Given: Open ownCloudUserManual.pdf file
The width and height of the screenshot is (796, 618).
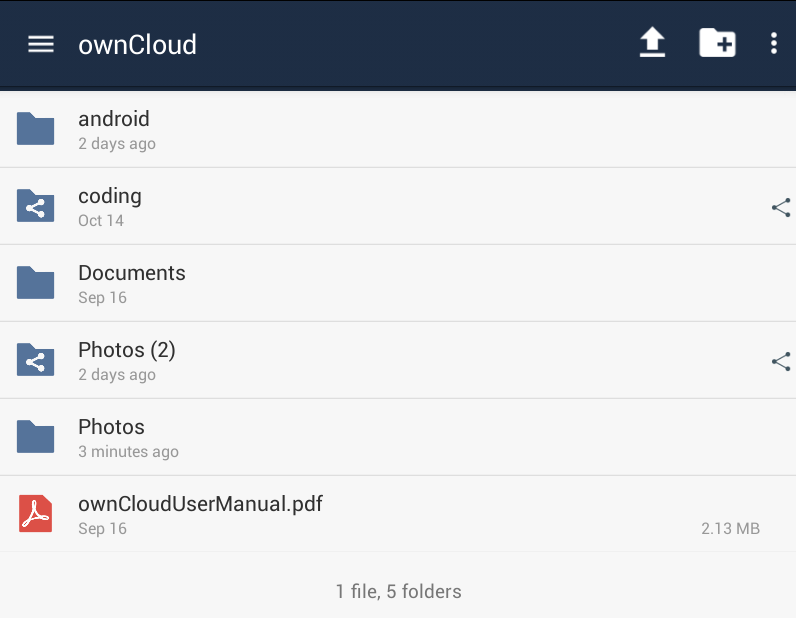Looking at the screenshot, I should click(x=398, y=514).
